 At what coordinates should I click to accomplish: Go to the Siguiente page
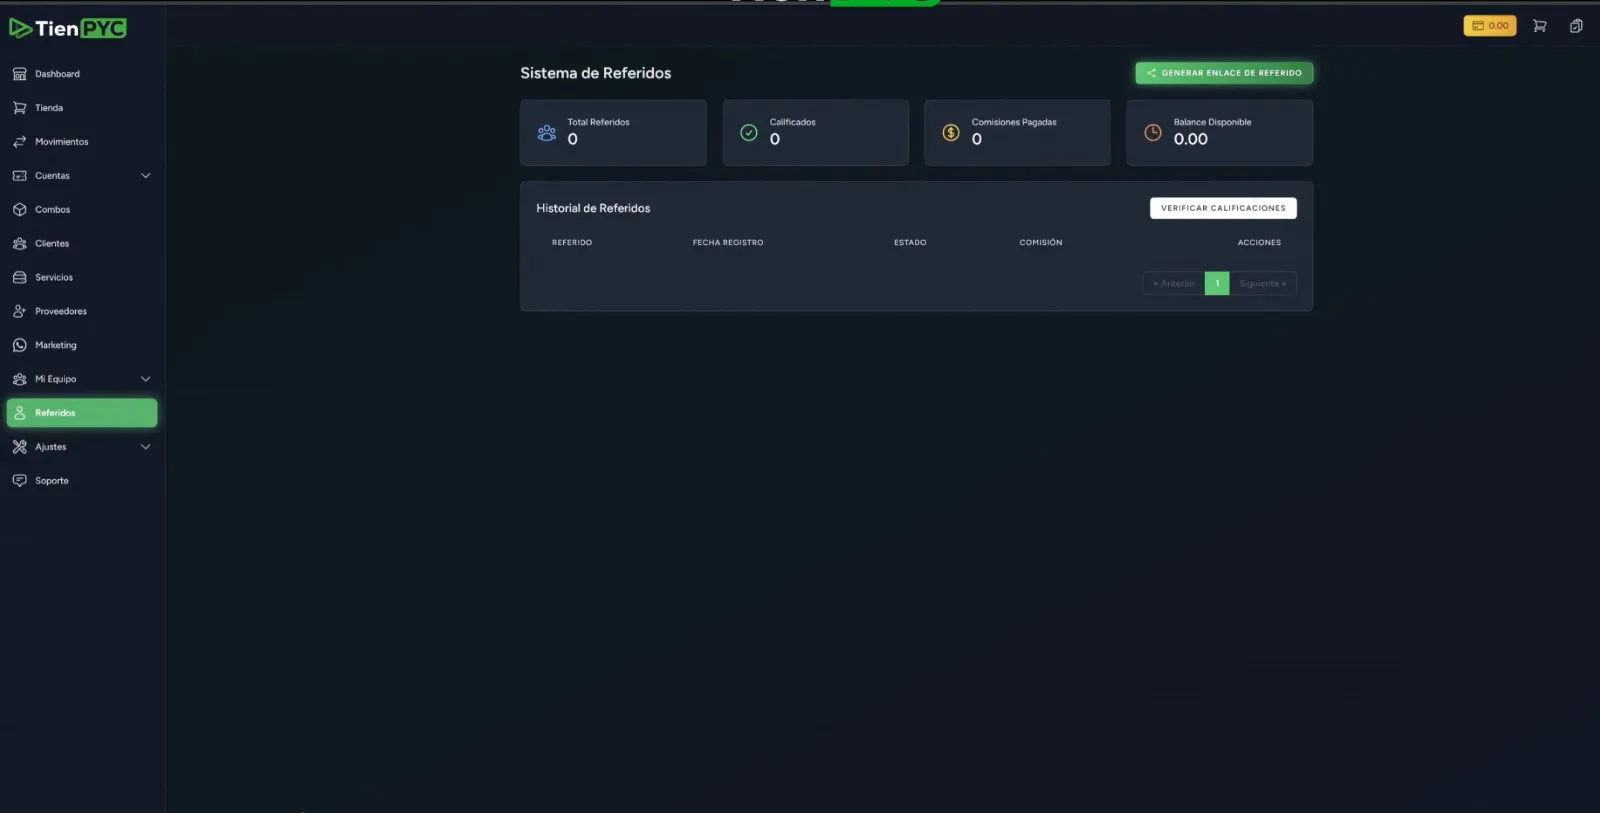coord(1263,284)
